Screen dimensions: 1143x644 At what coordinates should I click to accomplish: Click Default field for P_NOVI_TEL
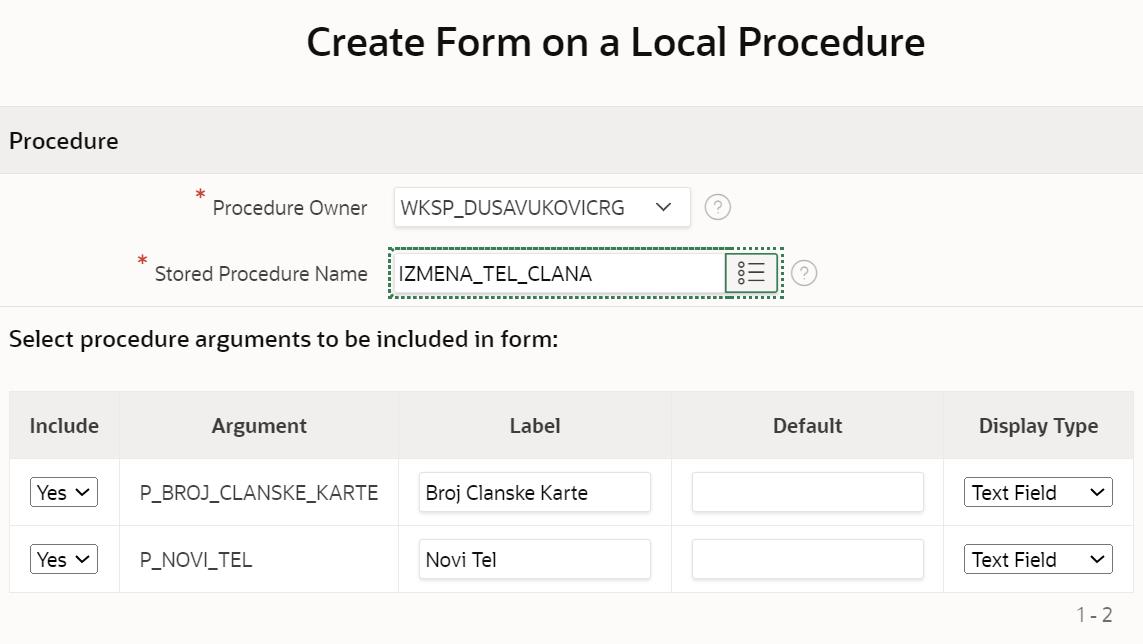point(807,559)
